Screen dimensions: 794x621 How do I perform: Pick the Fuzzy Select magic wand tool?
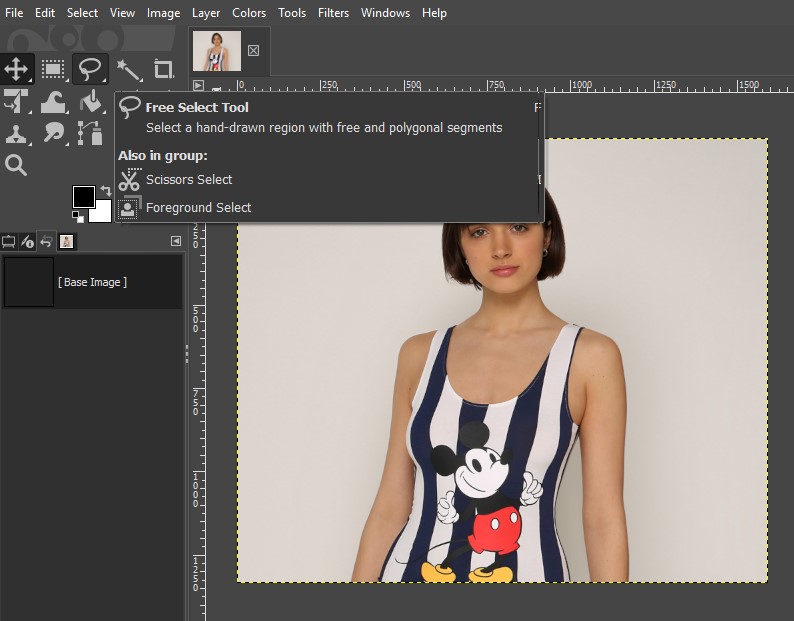(128, 69)
